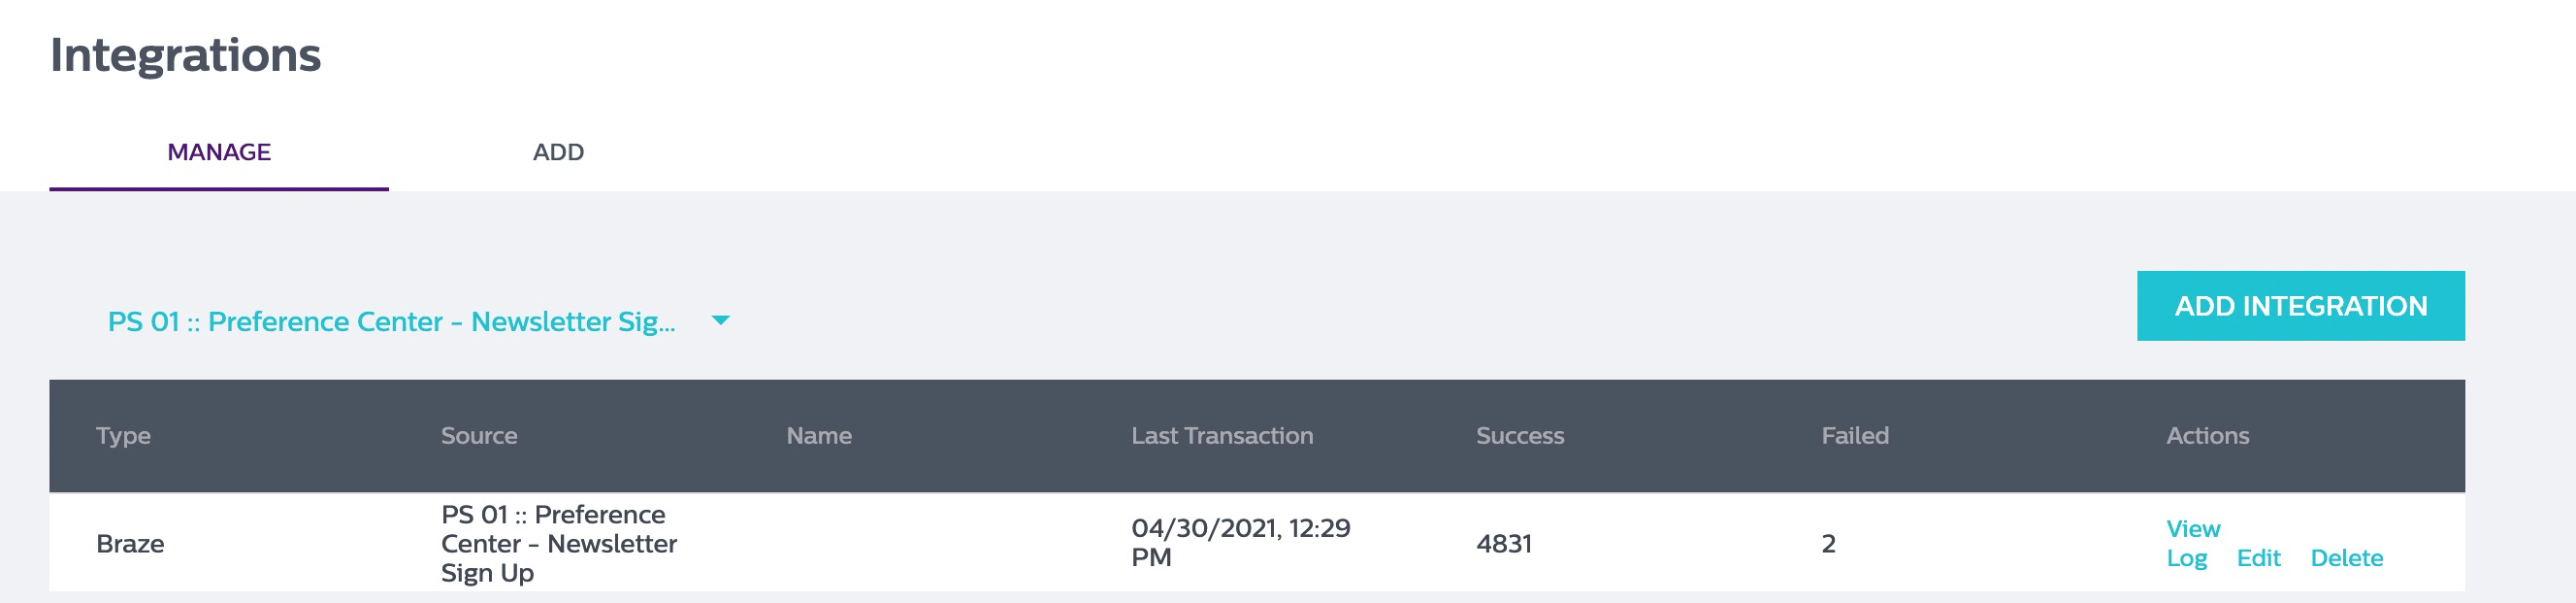Click the Source column header
This screenshot has height=603, width=2576.
479,436
